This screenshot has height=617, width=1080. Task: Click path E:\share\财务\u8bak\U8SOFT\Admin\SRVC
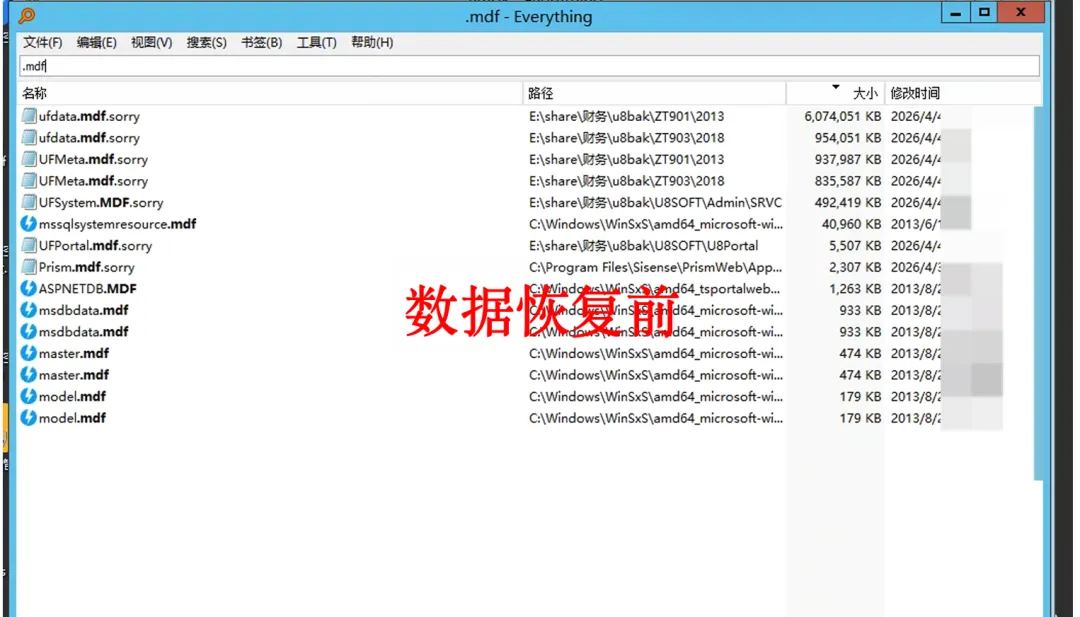point(655,202)
